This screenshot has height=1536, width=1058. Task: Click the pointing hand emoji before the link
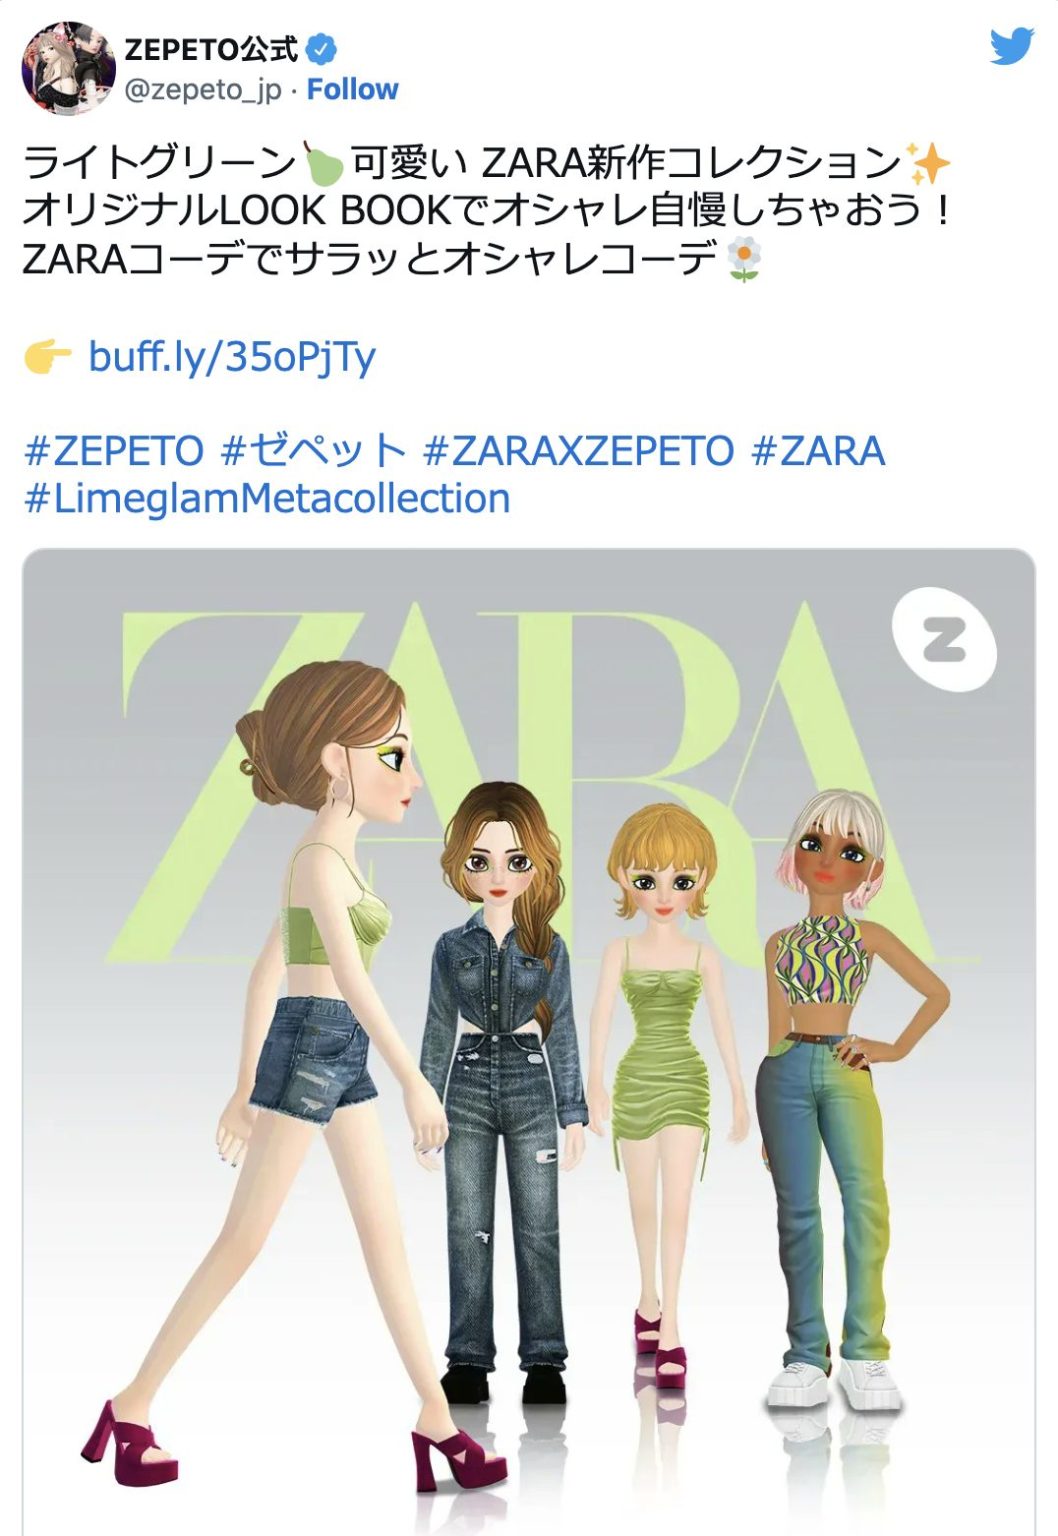tap(47, 356)
